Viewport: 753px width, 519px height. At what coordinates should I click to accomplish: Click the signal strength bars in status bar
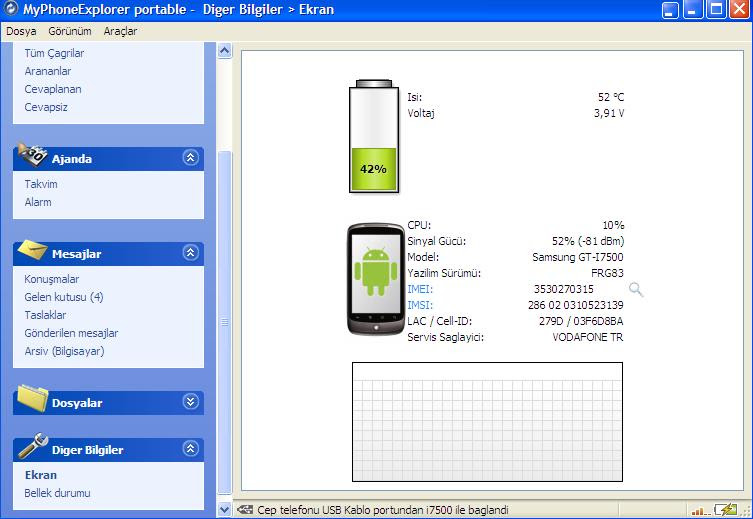[701, 510]
